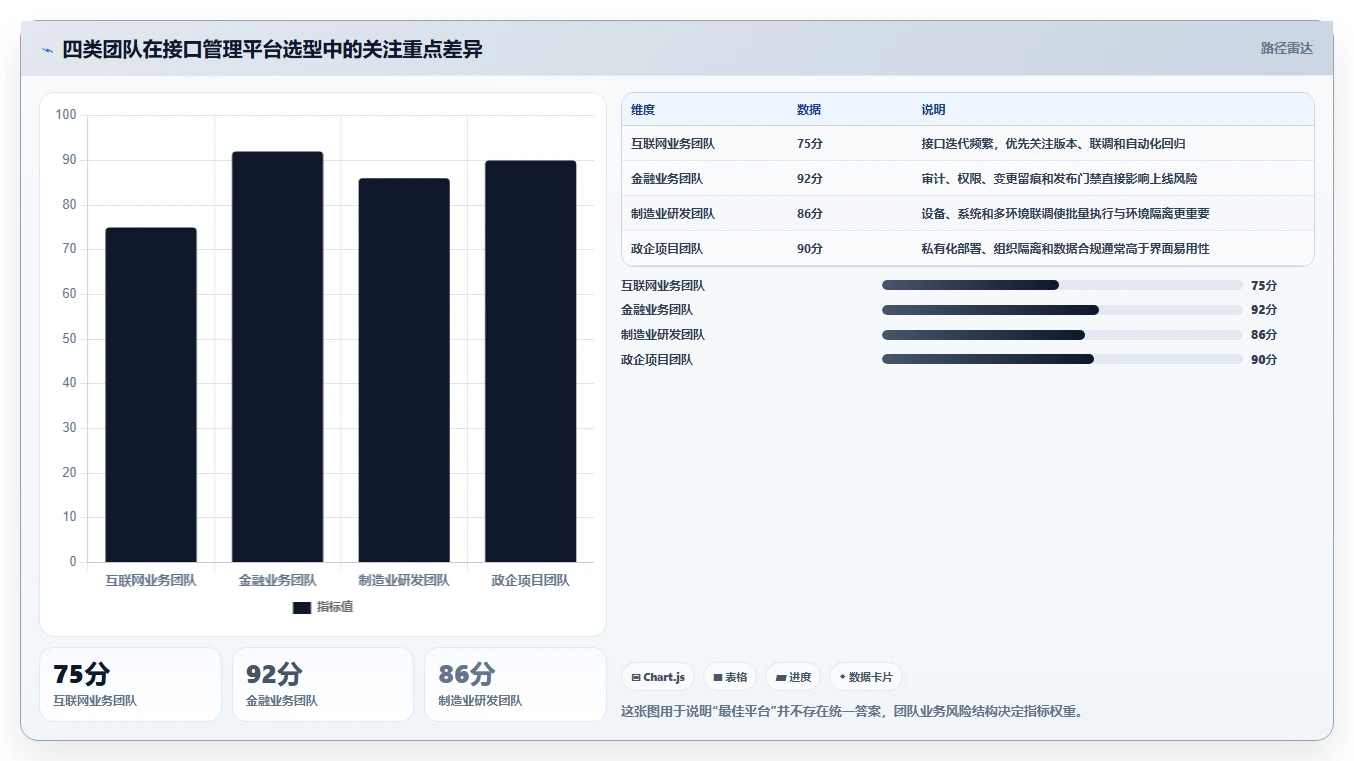Screen dimensions: 1354x761
Task: Click the 金融业务团队 progress bar
Action: 1062,310
